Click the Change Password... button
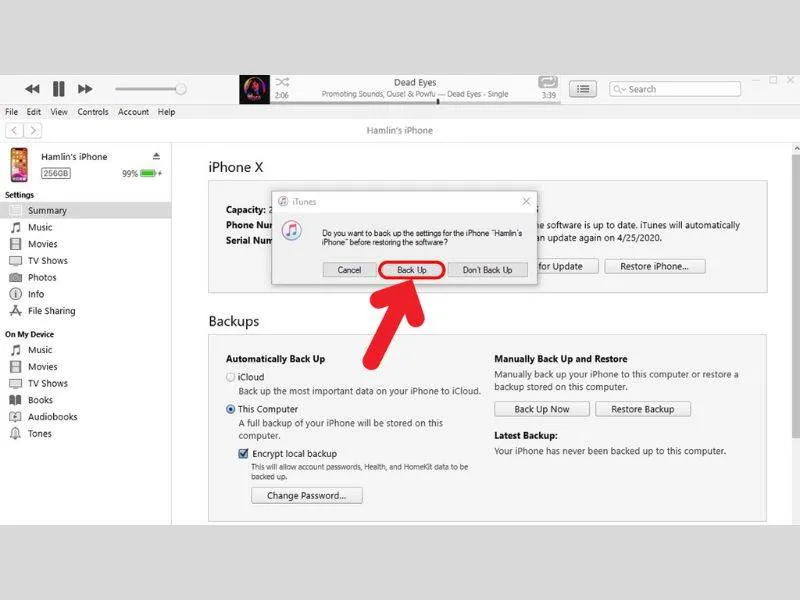The image size is (800, 600). (x=307, y=495)
